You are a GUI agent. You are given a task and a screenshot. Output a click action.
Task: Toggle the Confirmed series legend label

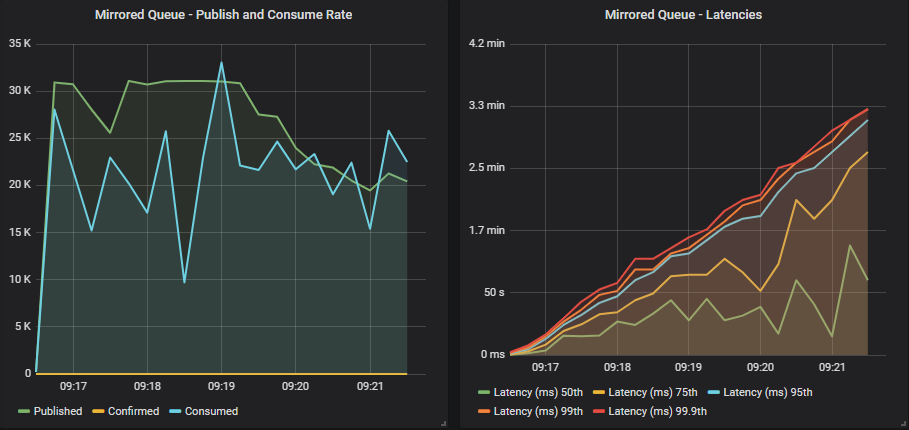pos(132,411)
